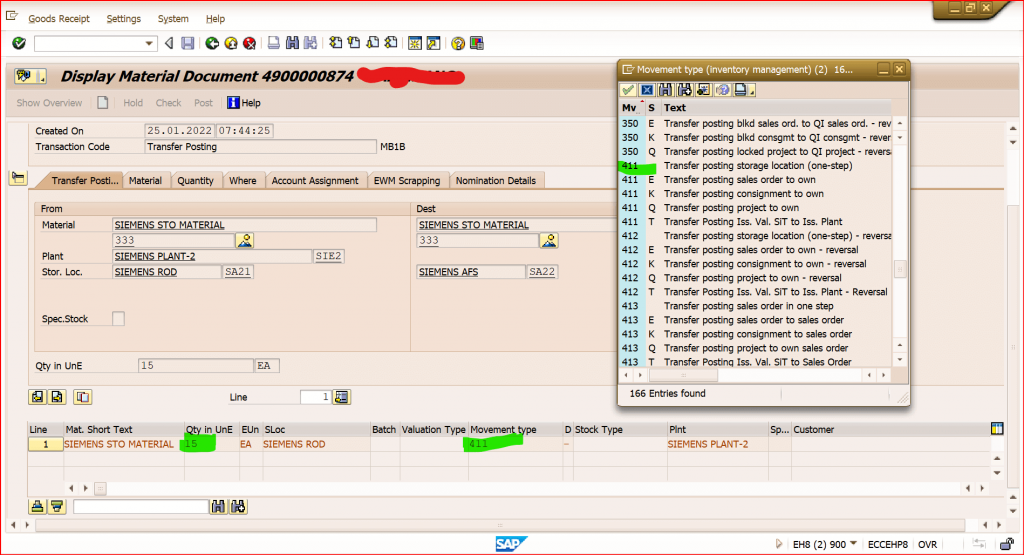The image size is (1024, 555).
Task: Click the blue X Cancel icon in Movement type popup
Action: click(647, 89)
